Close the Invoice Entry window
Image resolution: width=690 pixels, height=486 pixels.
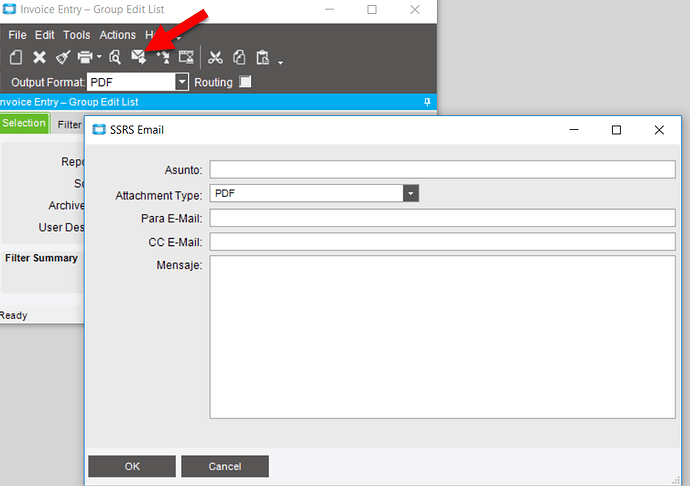(415, 10)
